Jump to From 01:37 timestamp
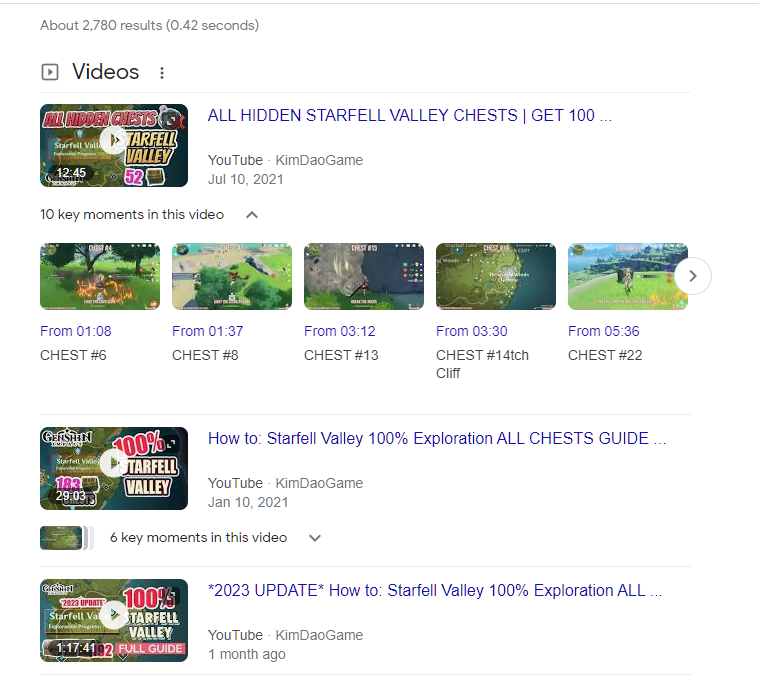Image resolution: width=759 pixels, height=682 pixels. [x=207, y=331]
